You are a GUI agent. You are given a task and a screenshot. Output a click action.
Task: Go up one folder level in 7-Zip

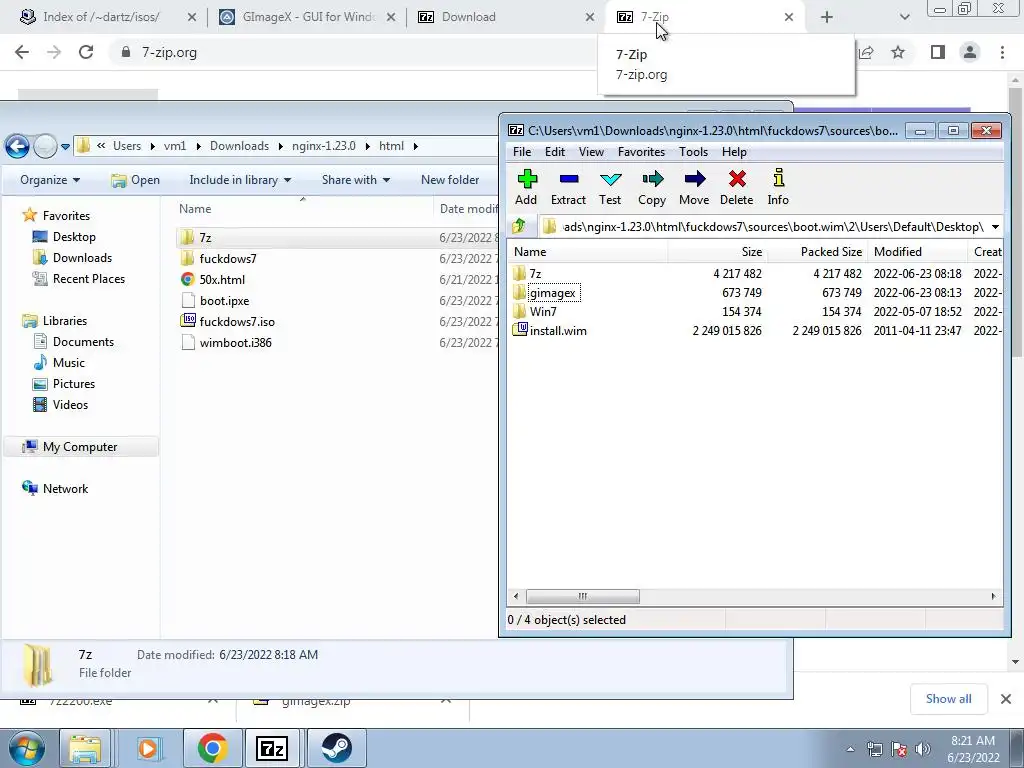(x=519, y=227)
